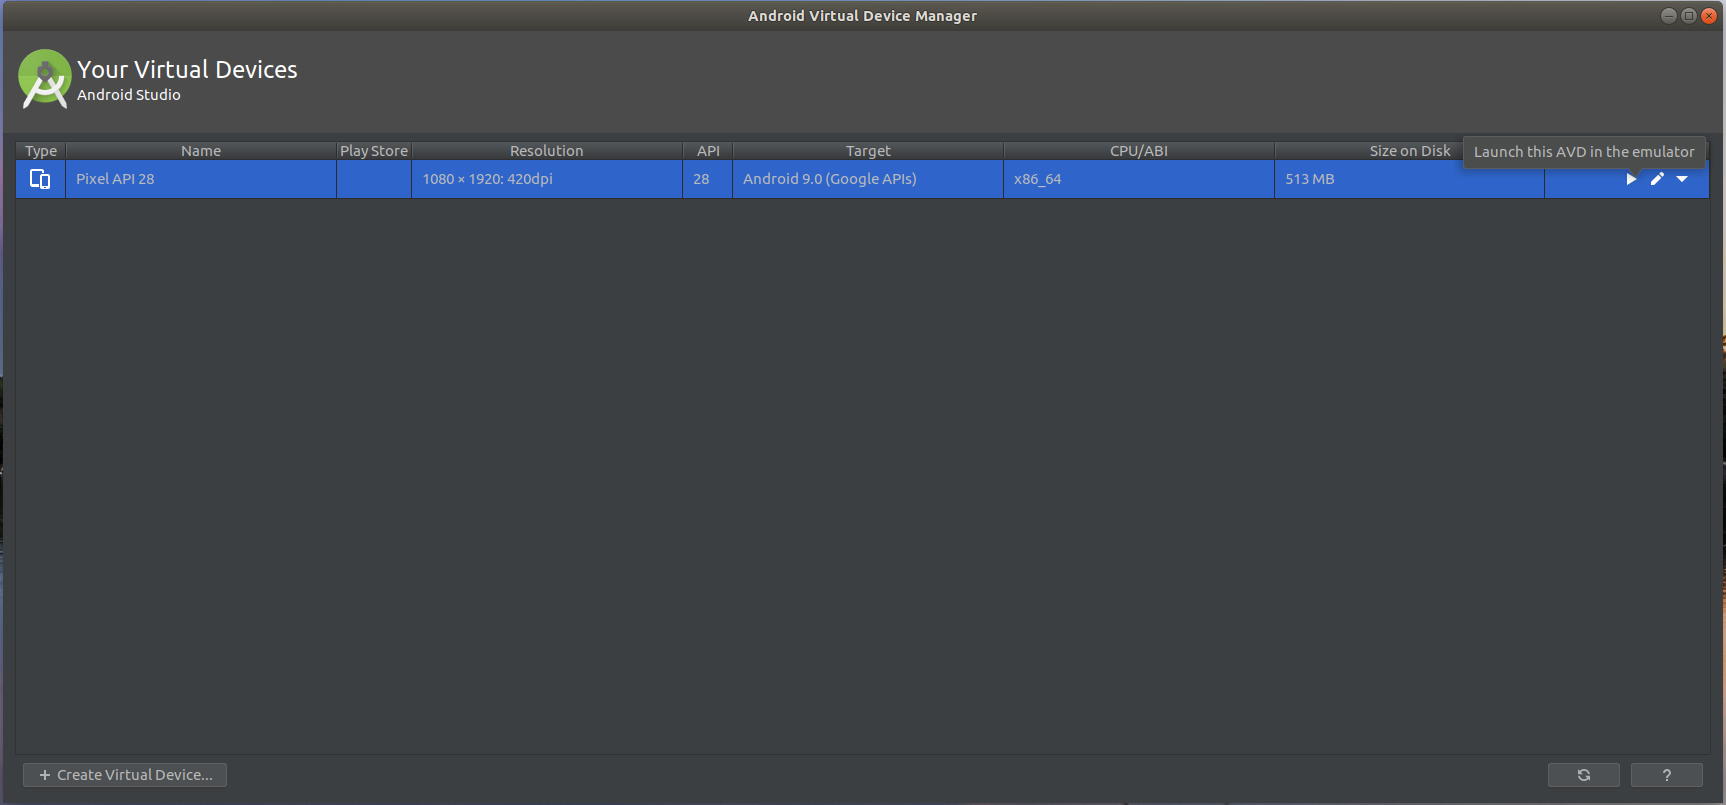Close the Android Virtual Device Manager window
1726x805 pixels.
pyautogui.click(x=1709, y=15)
